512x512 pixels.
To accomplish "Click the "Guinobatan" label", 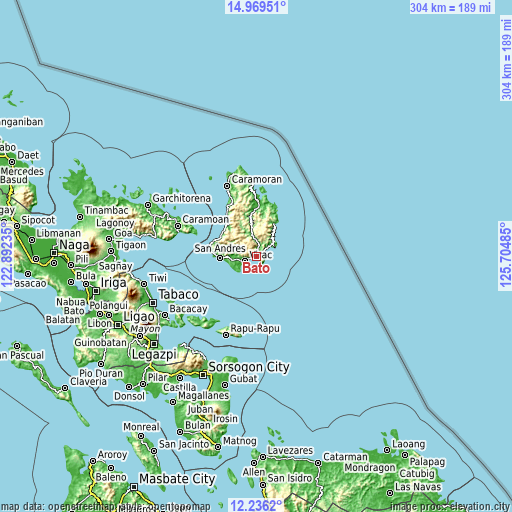I will click(x=100, y=342).
